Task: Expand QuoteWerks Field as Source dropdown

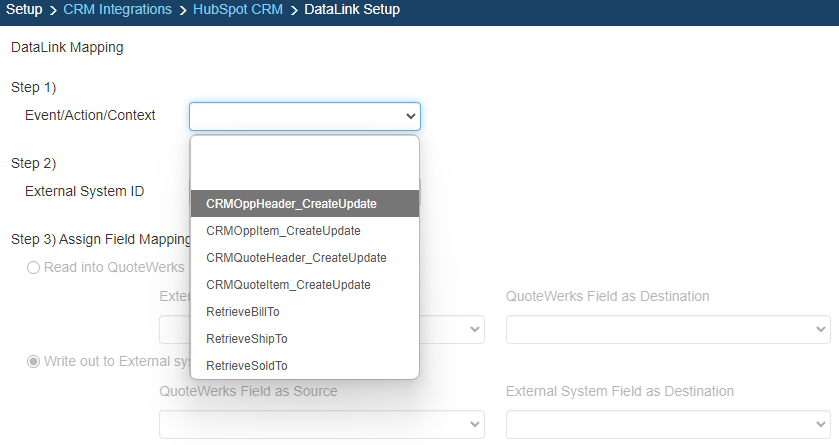Action: [x=321, y=424]
